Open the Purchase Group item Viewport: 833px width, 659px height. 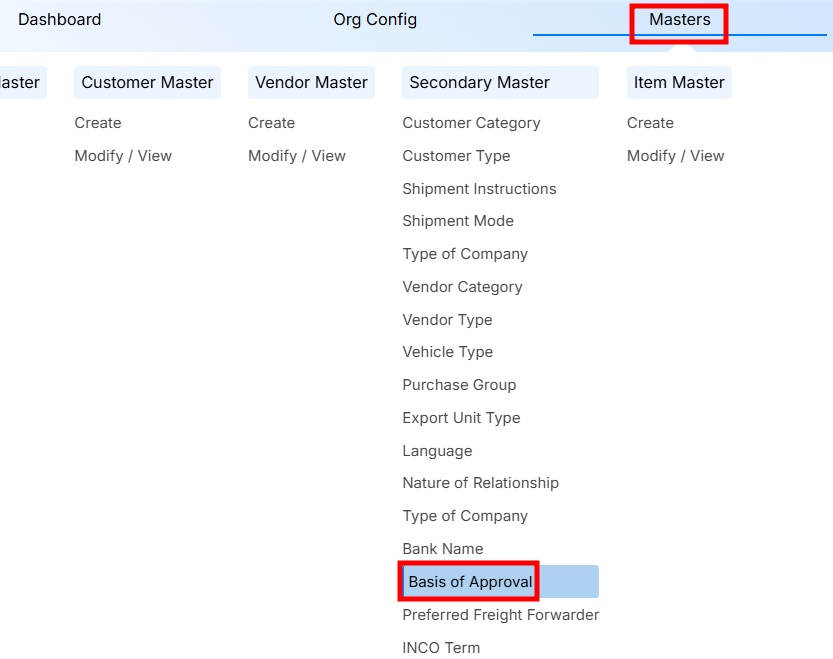[459, 385]
